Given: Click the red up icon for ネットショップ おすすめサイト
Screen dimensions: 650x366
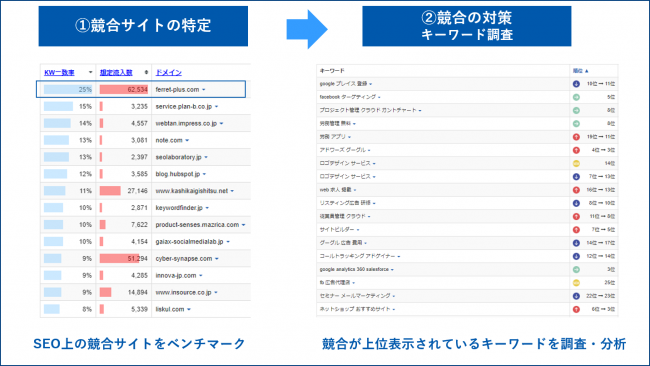Looking at the screenshot, I should 576,309.
